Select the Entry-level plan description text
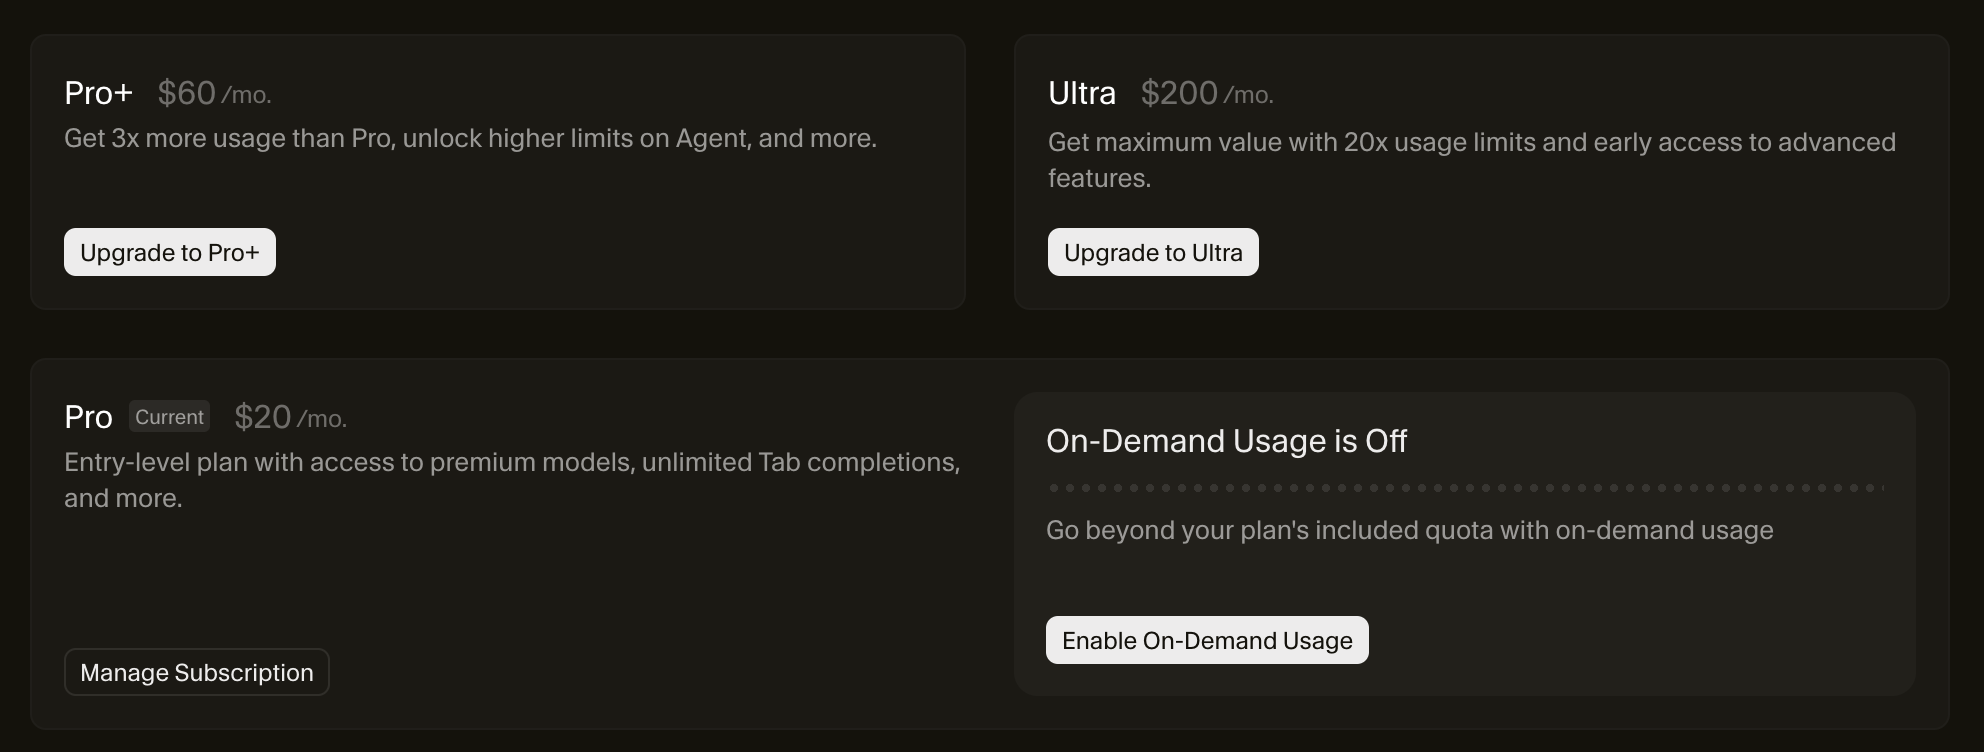 point(511,480)
